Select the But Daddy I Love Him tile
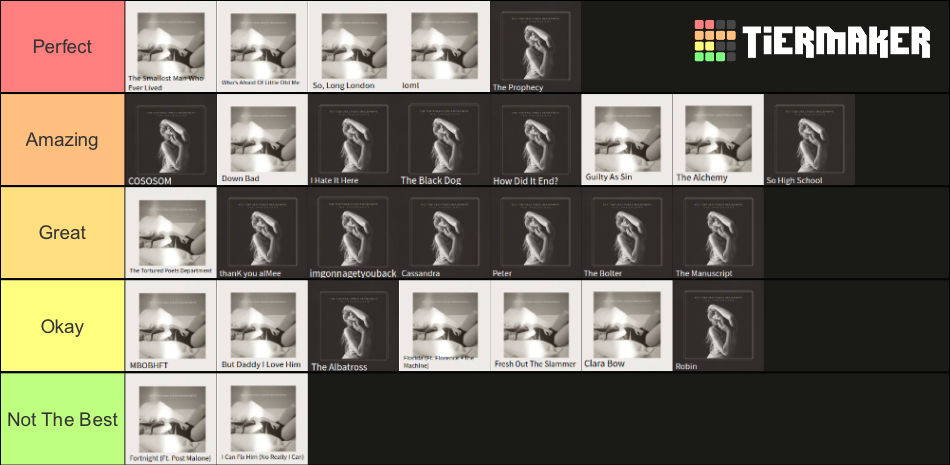This screenshot has height=465, width=950. 261,326
